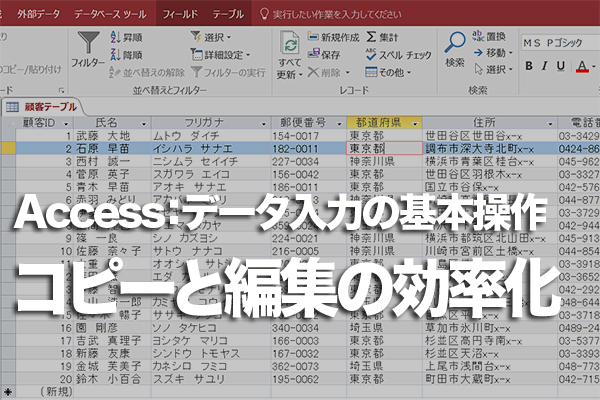Toggle Underline formatting
600x400 pixels.
(561, 66)
